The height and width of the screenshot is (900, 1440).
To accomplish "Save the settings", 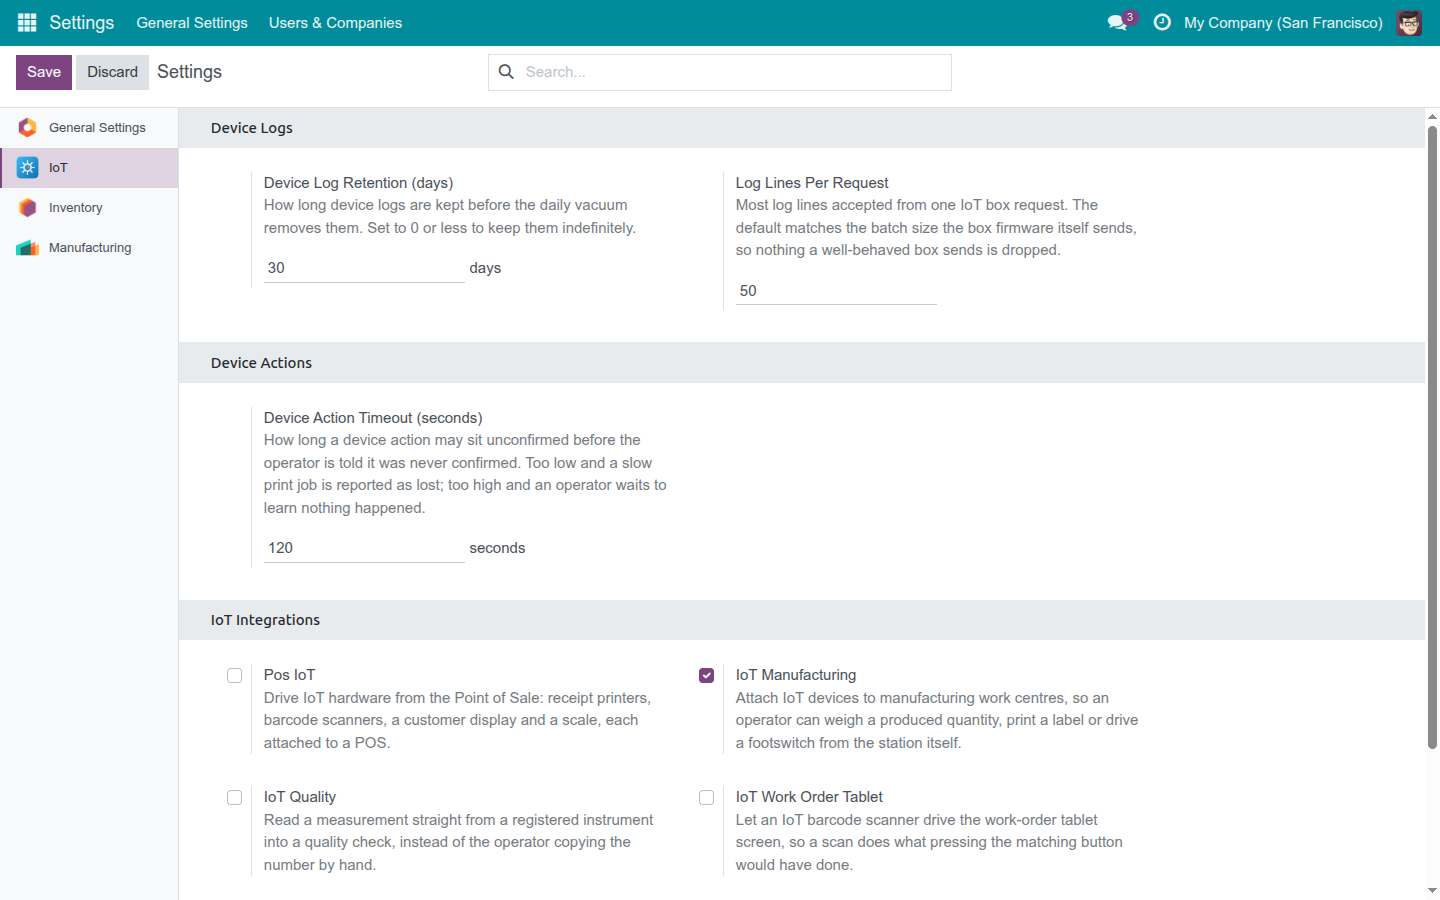I will click(x=44, y=72).
